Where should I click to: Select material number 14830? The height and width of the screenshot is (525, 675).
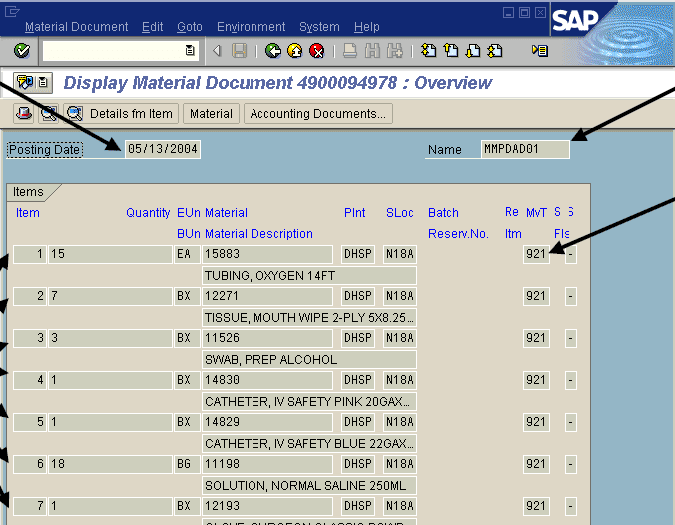coord(267,380)
